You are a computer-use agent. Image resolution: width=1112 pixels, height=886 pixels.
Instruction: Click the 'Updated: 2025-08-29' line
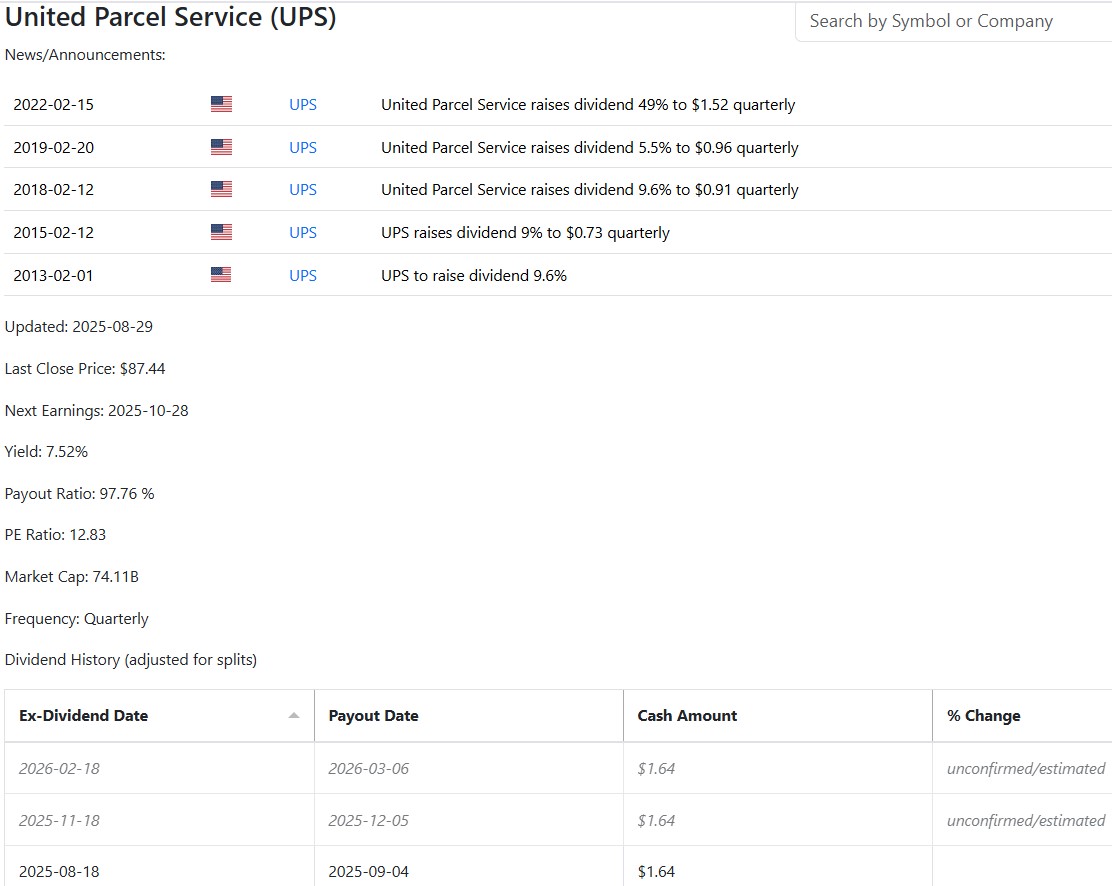[79, 326]
